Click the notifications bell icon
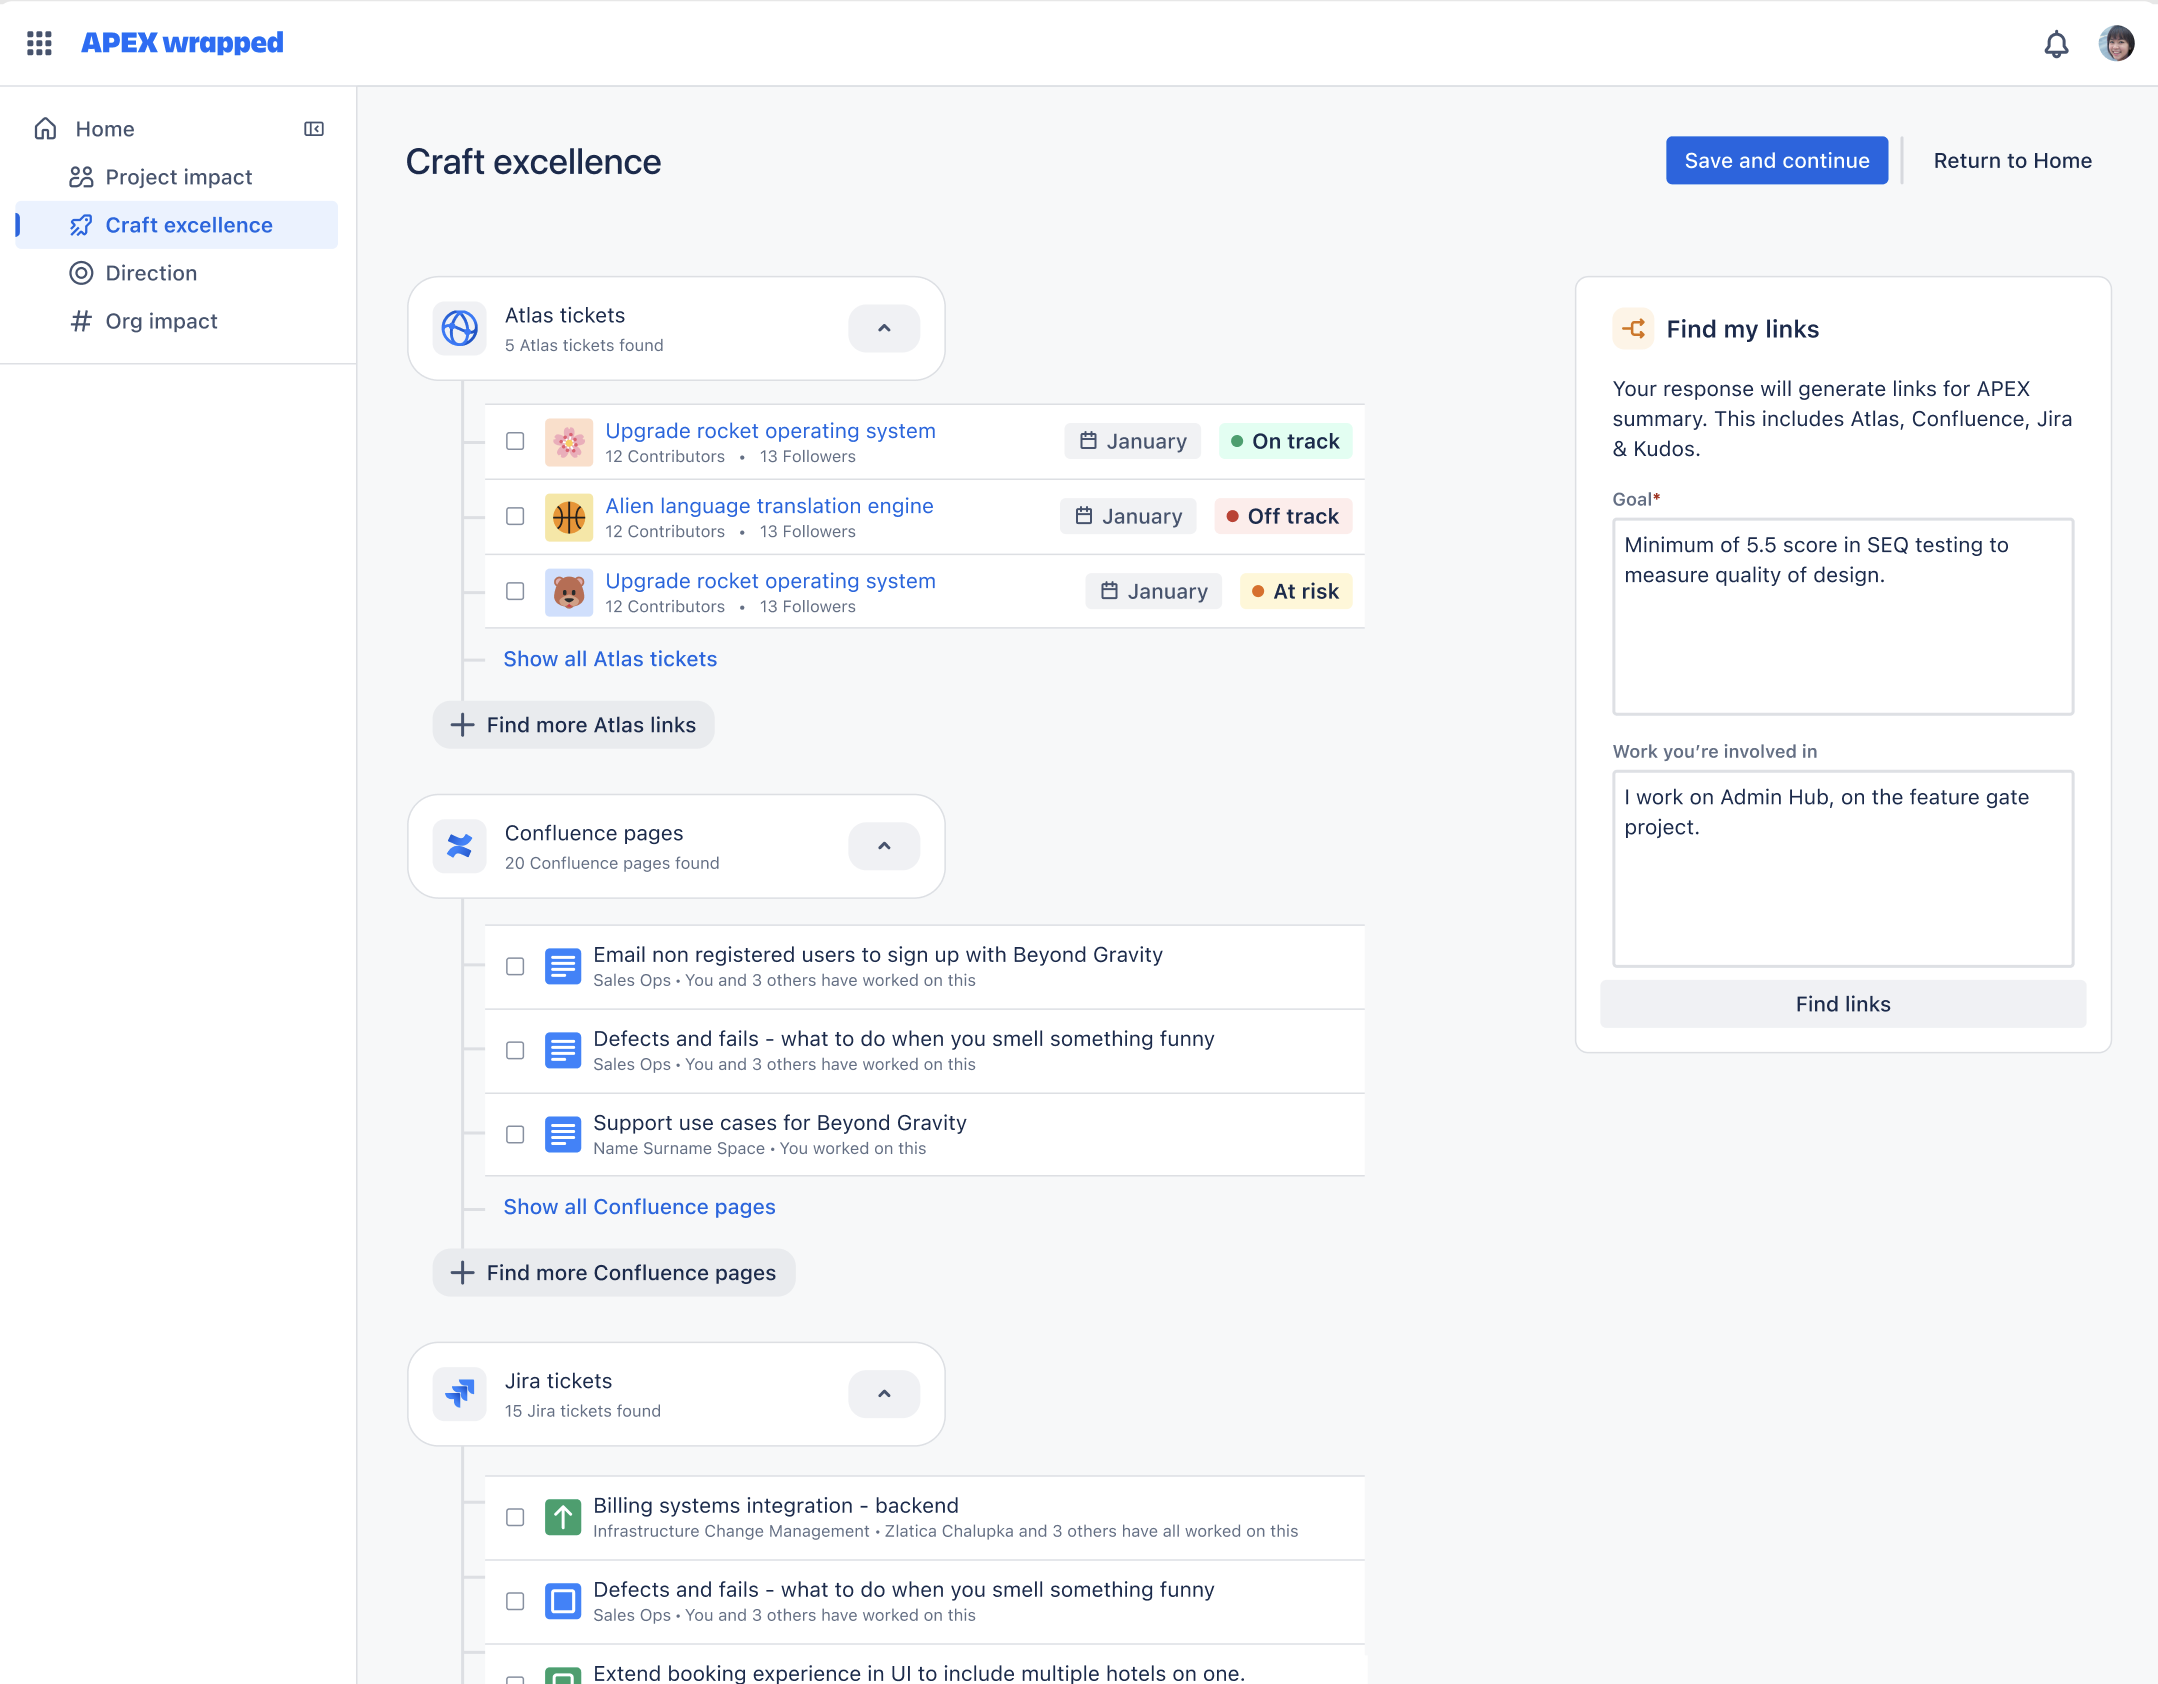This screenshot has width=2158, height=1684. point(2056,44)
